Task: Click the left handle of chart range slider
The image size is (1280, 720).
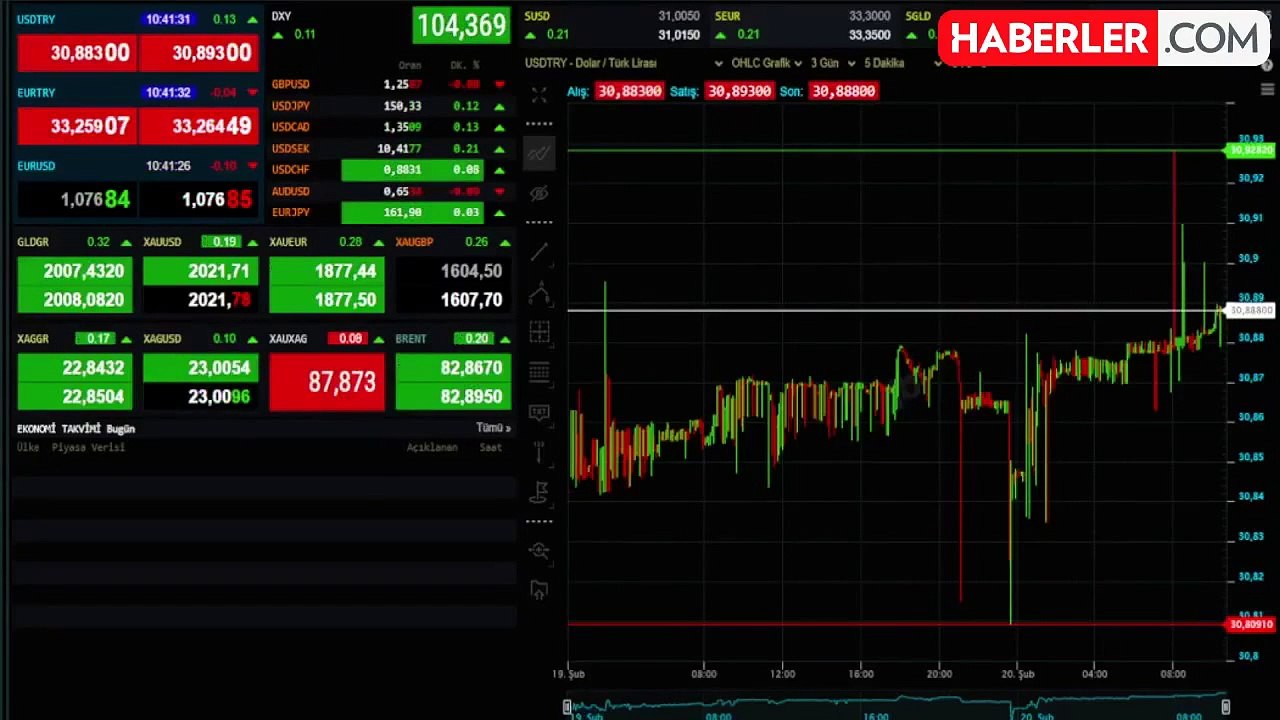Action: [x=568, y=707]
